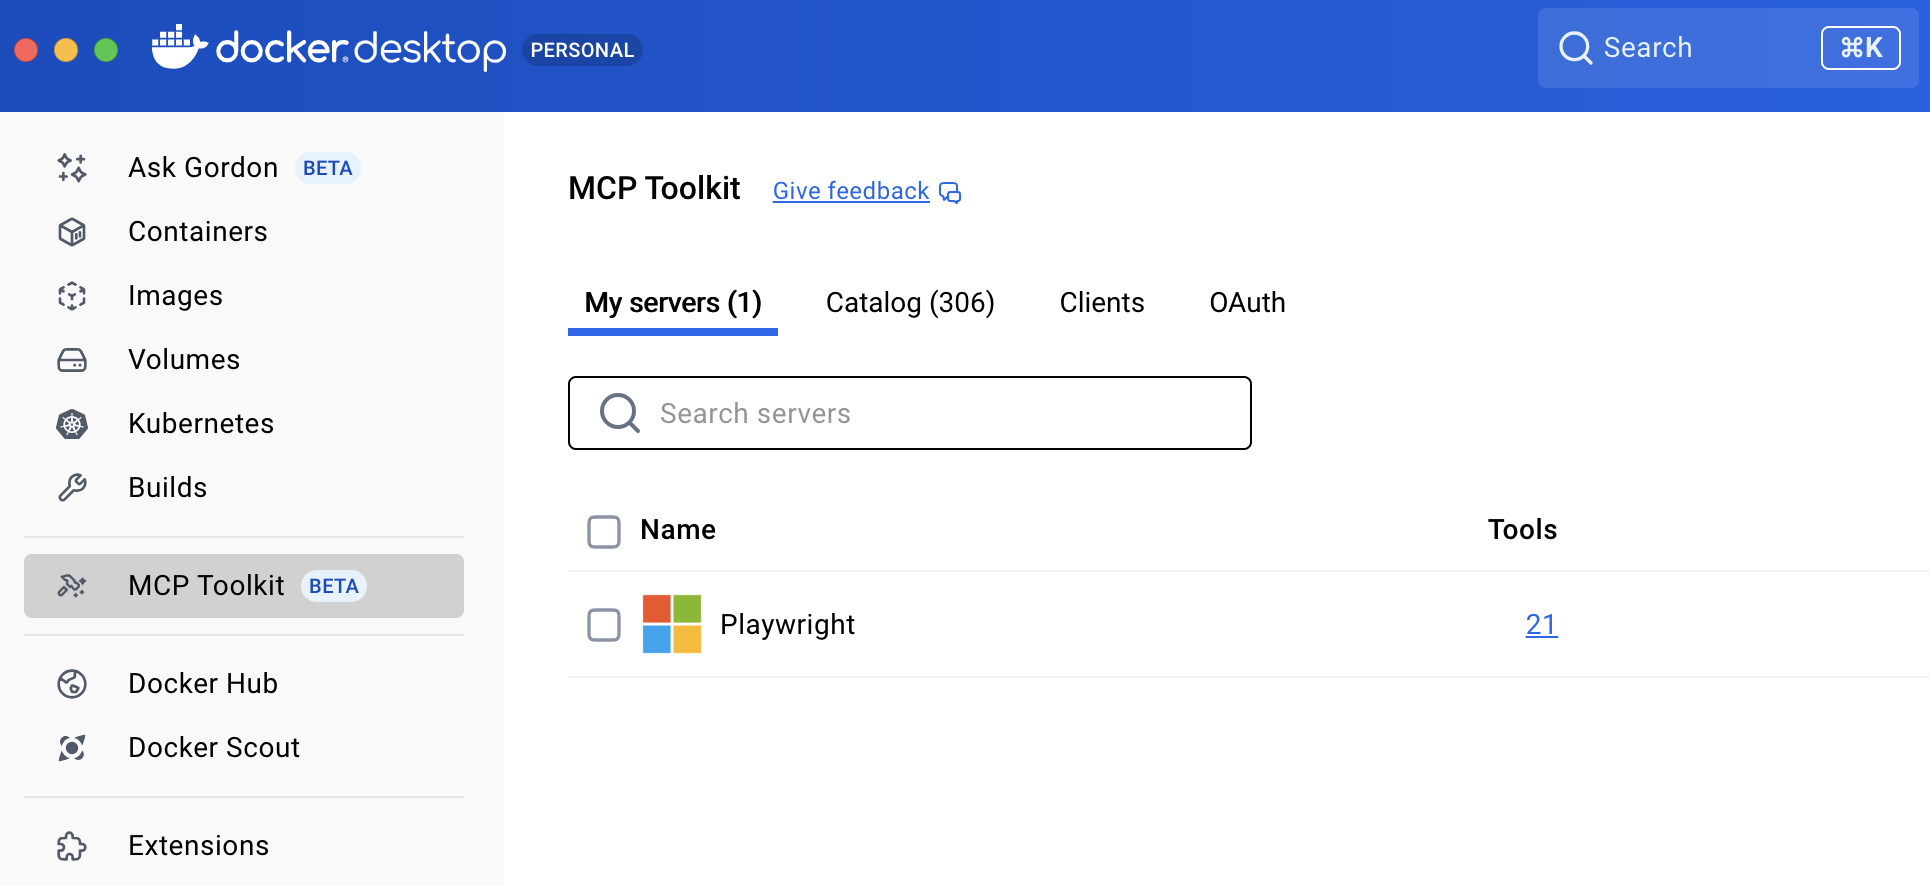Click the Images icon in sidebar

coord(72,296)
